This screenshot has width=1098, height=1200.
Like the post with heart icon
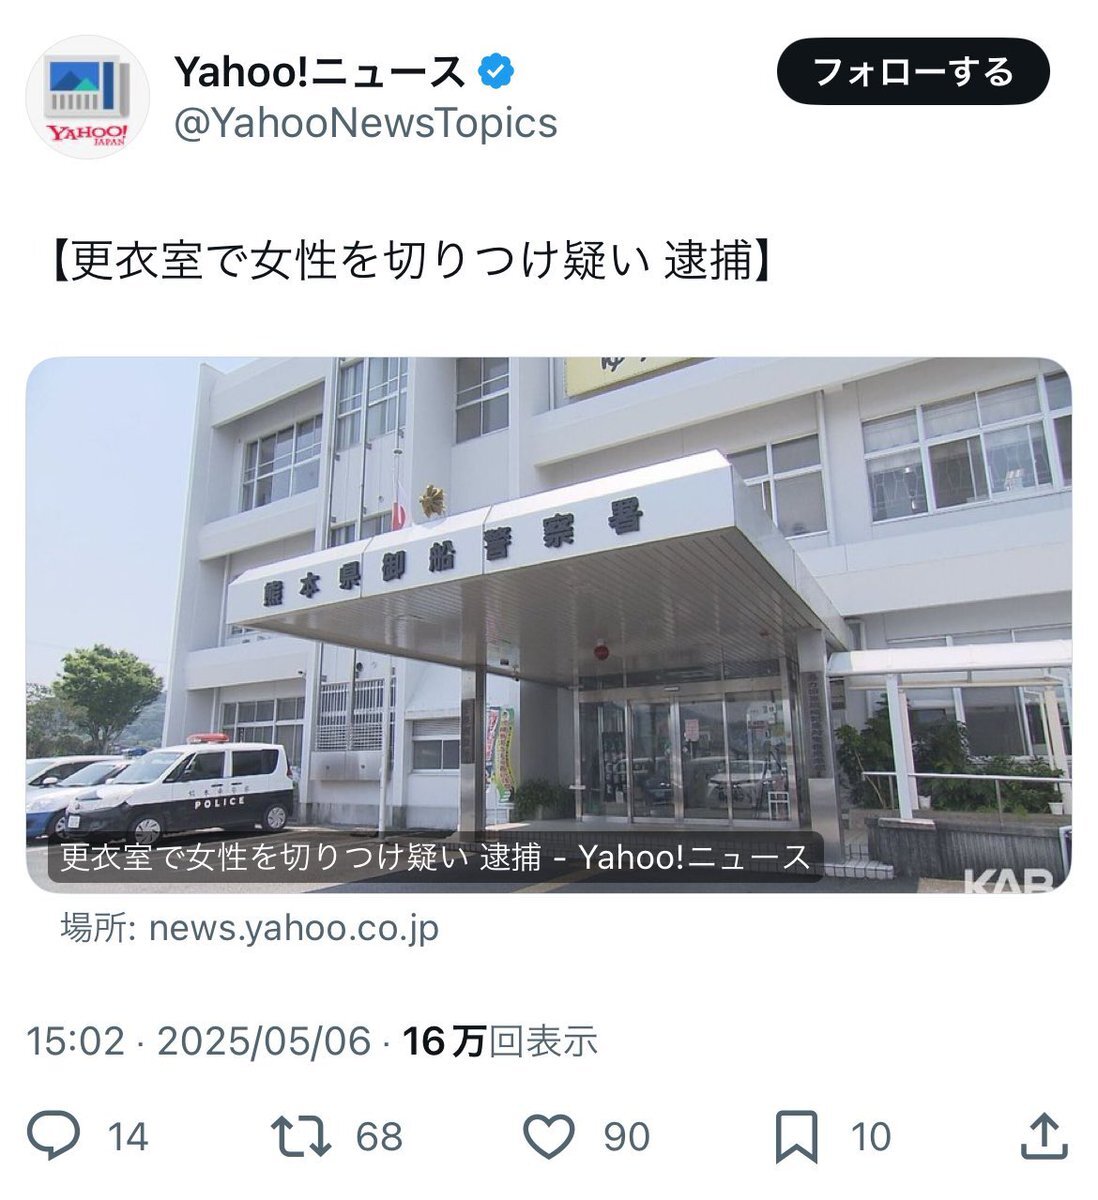tap(549, 1137)
